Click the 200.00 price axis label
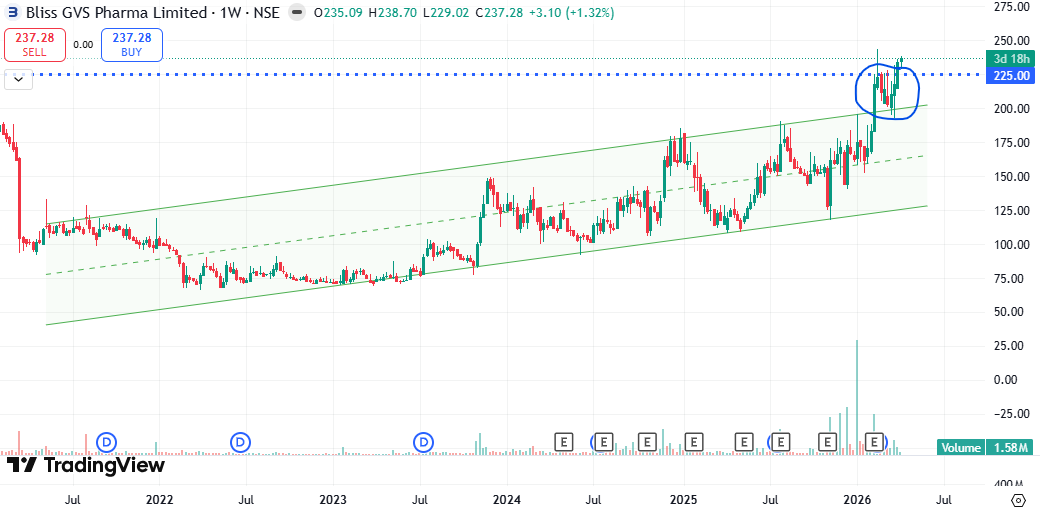 tap(1011, 109)
